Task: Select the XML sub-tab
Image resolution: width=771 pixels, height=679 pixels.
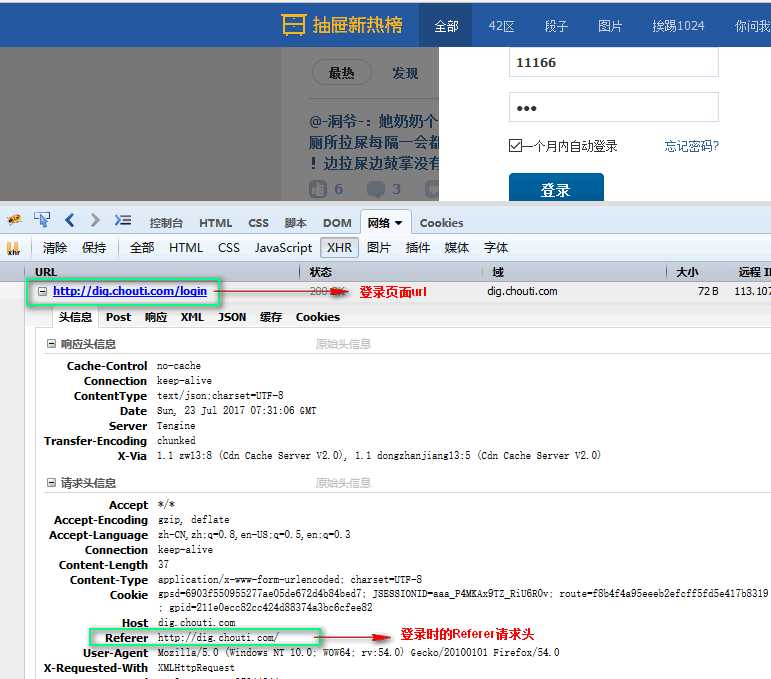Action: (192, 317)
